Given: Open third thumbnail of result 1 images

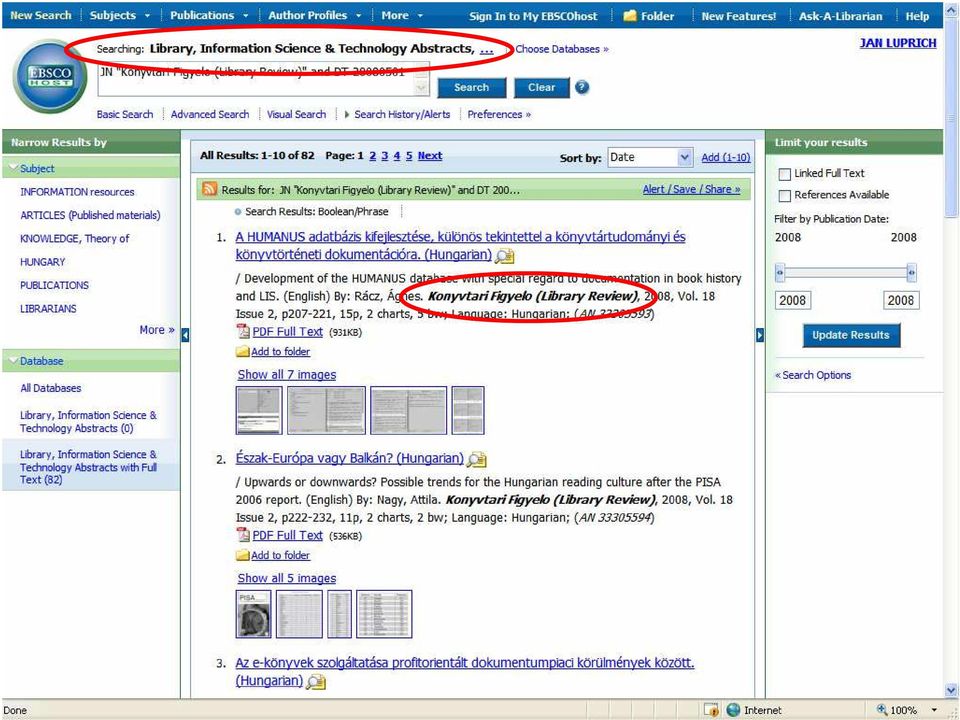Looking at the screenshot, I should (408, 410).
